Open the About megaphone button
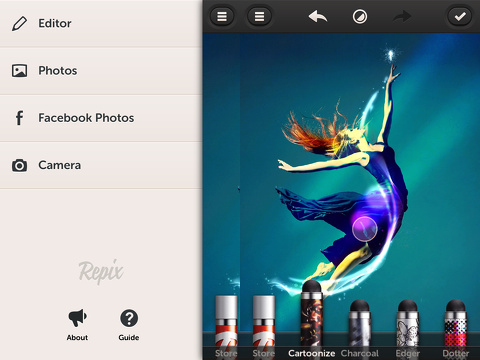Image resolution: width=480 pixels, height=360 pixels. click(x=77, y=325)
